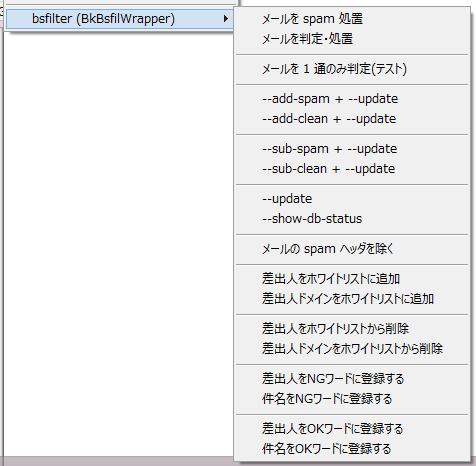476x466 pixels.
Task: Select 差出人をホワイトリストから削除
Action: pyautogui.click(x=352, y=329)
